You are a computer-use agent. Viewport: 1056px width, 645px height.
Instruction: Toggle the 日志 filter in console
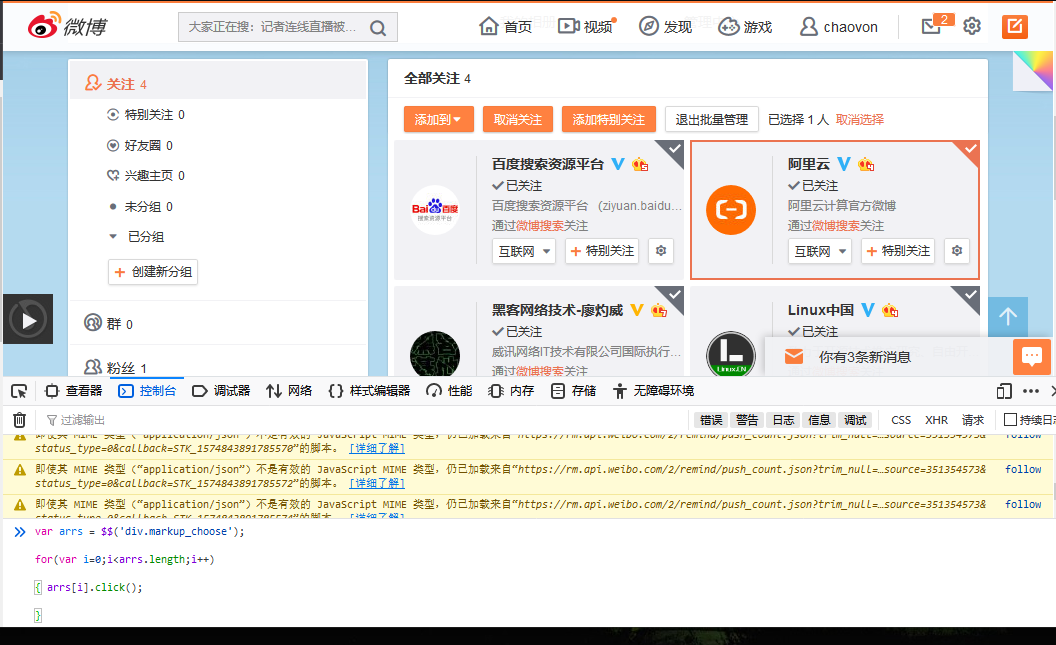tap(783, 420)
